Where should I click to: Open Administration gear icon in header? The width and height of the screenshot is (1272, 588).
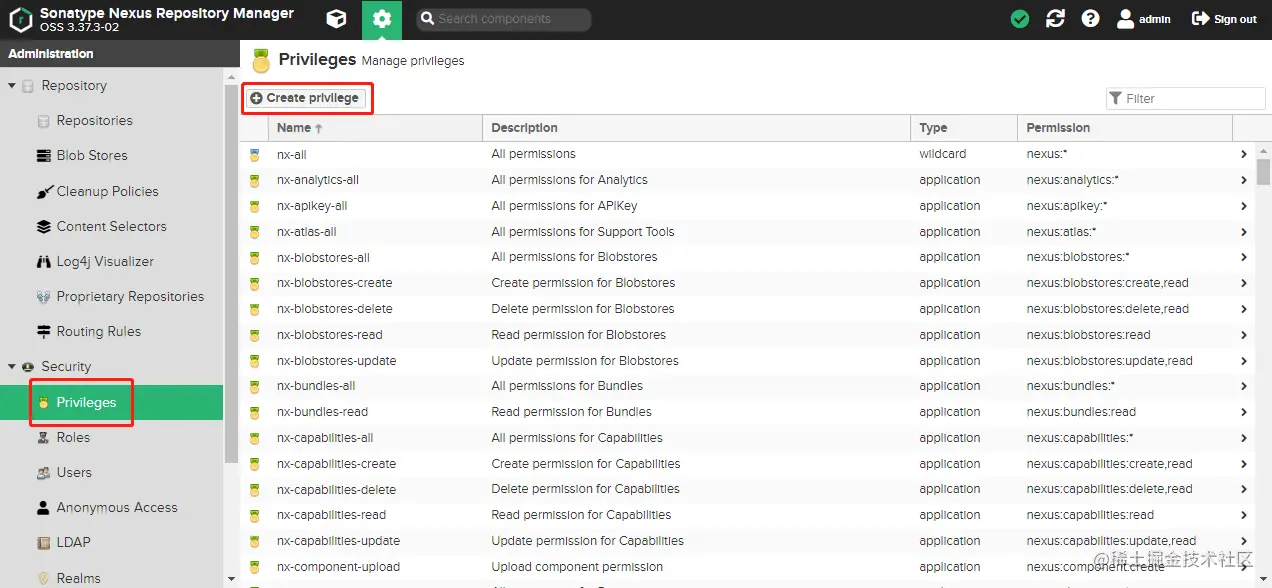tap(380, 19)
